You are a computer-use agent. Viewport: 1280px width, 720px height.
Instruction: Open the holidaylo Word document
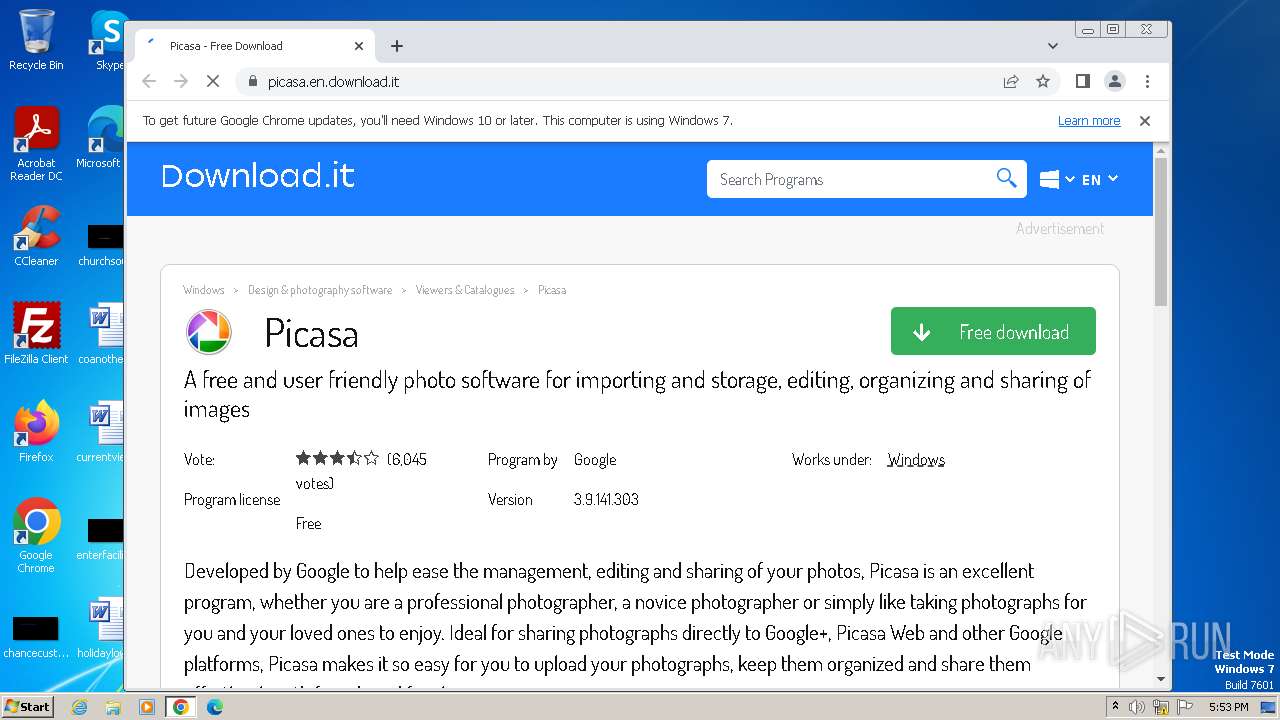(102, 627)
